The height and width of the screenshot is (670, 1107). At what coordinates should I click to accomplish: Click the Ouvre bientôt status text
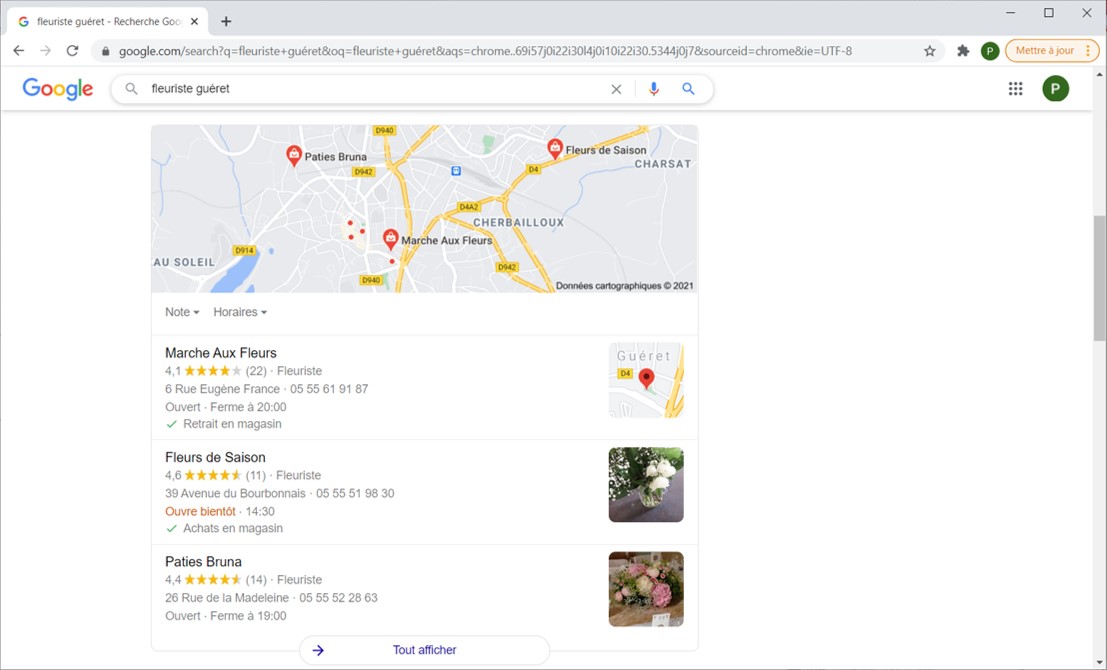pyautogui.click(x=201, y=512)
